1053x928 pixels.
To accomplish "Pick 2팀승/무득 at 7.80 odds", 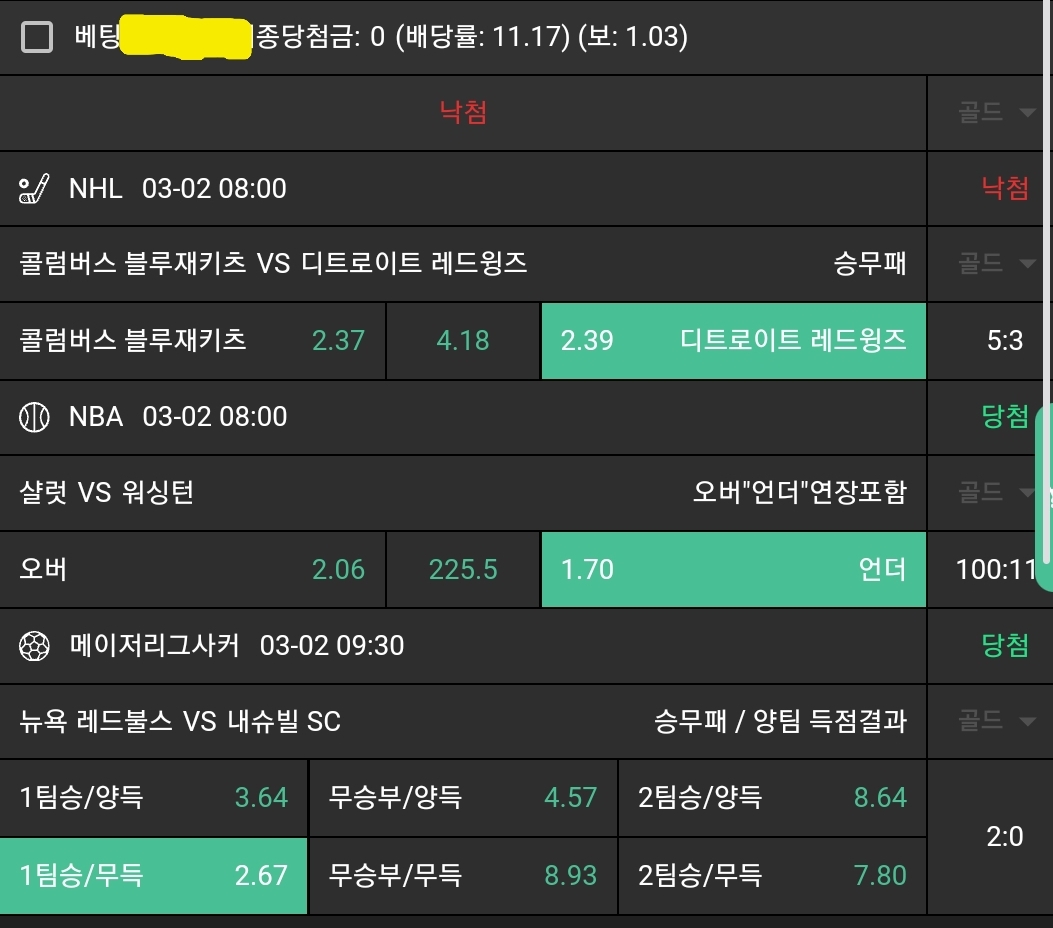I will (772, 876).
